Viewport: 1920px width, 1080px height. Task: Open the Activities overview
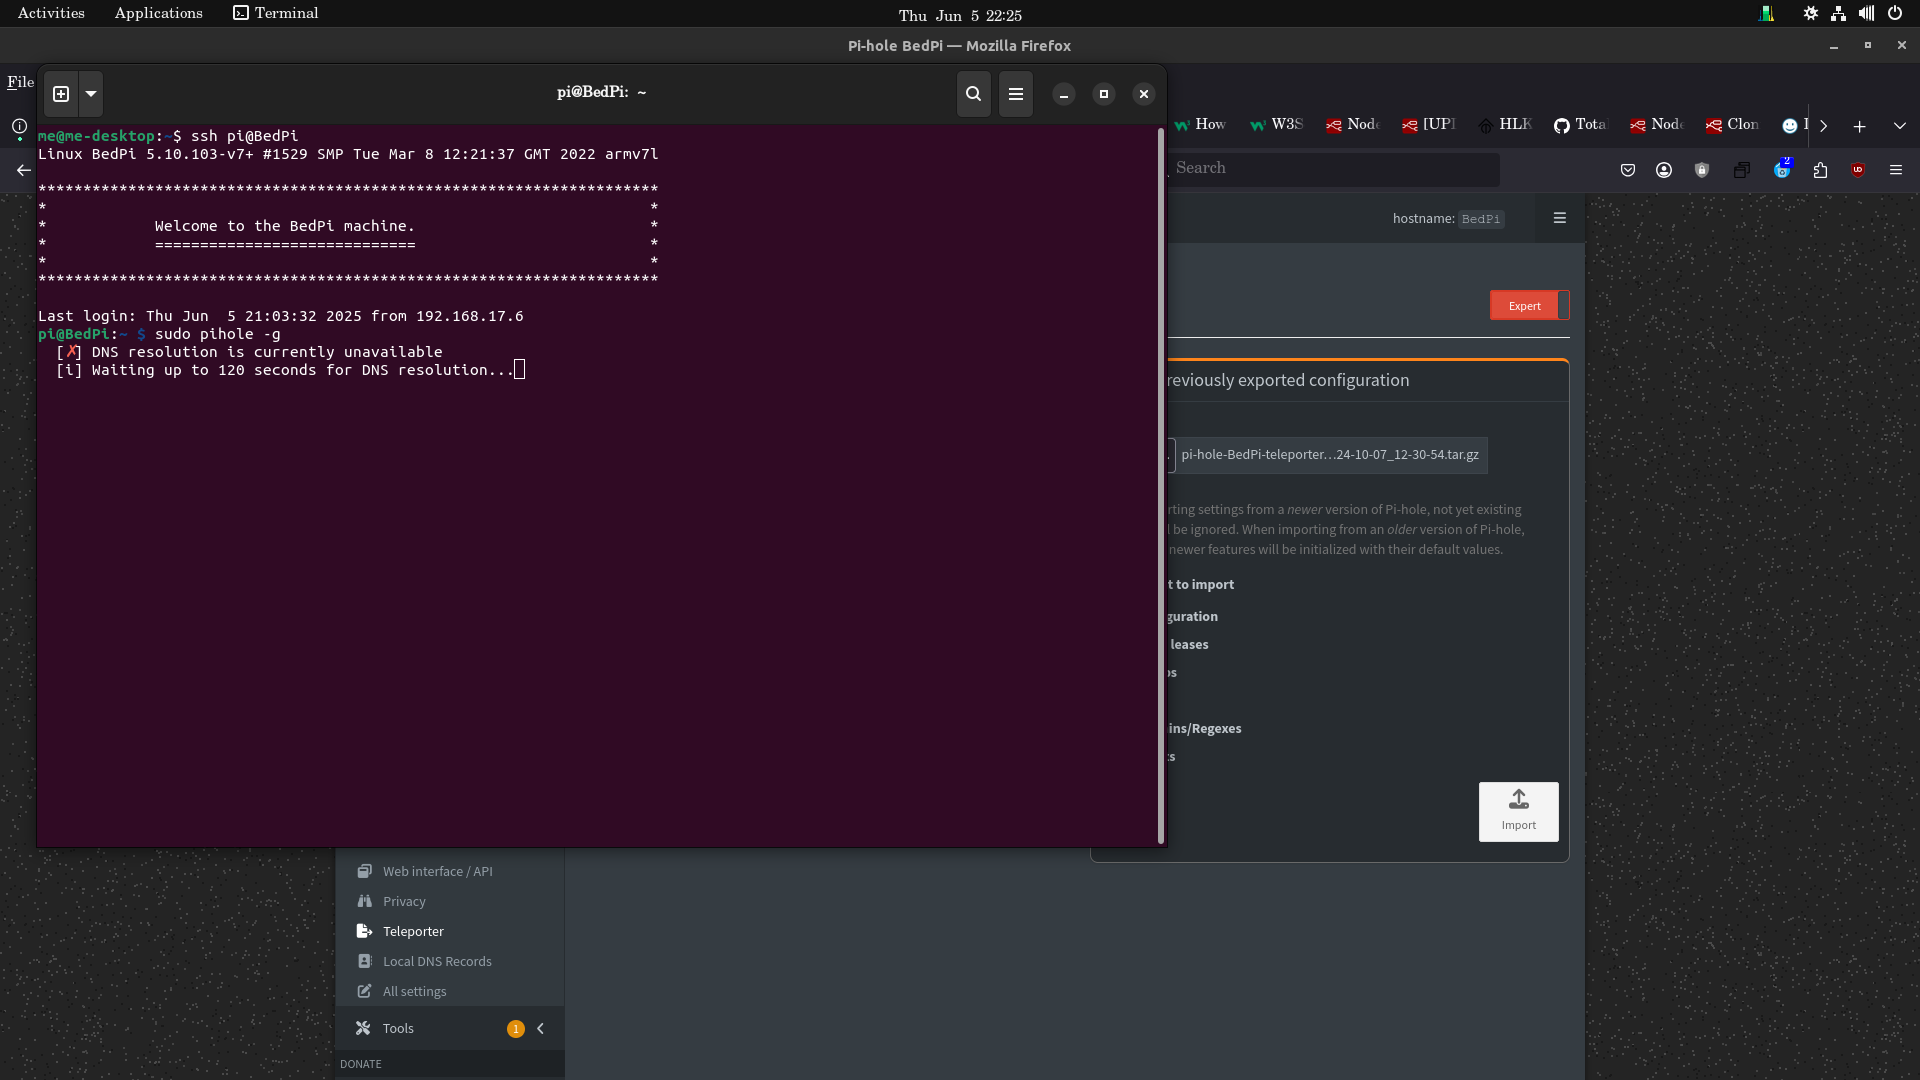pos(51,13)
